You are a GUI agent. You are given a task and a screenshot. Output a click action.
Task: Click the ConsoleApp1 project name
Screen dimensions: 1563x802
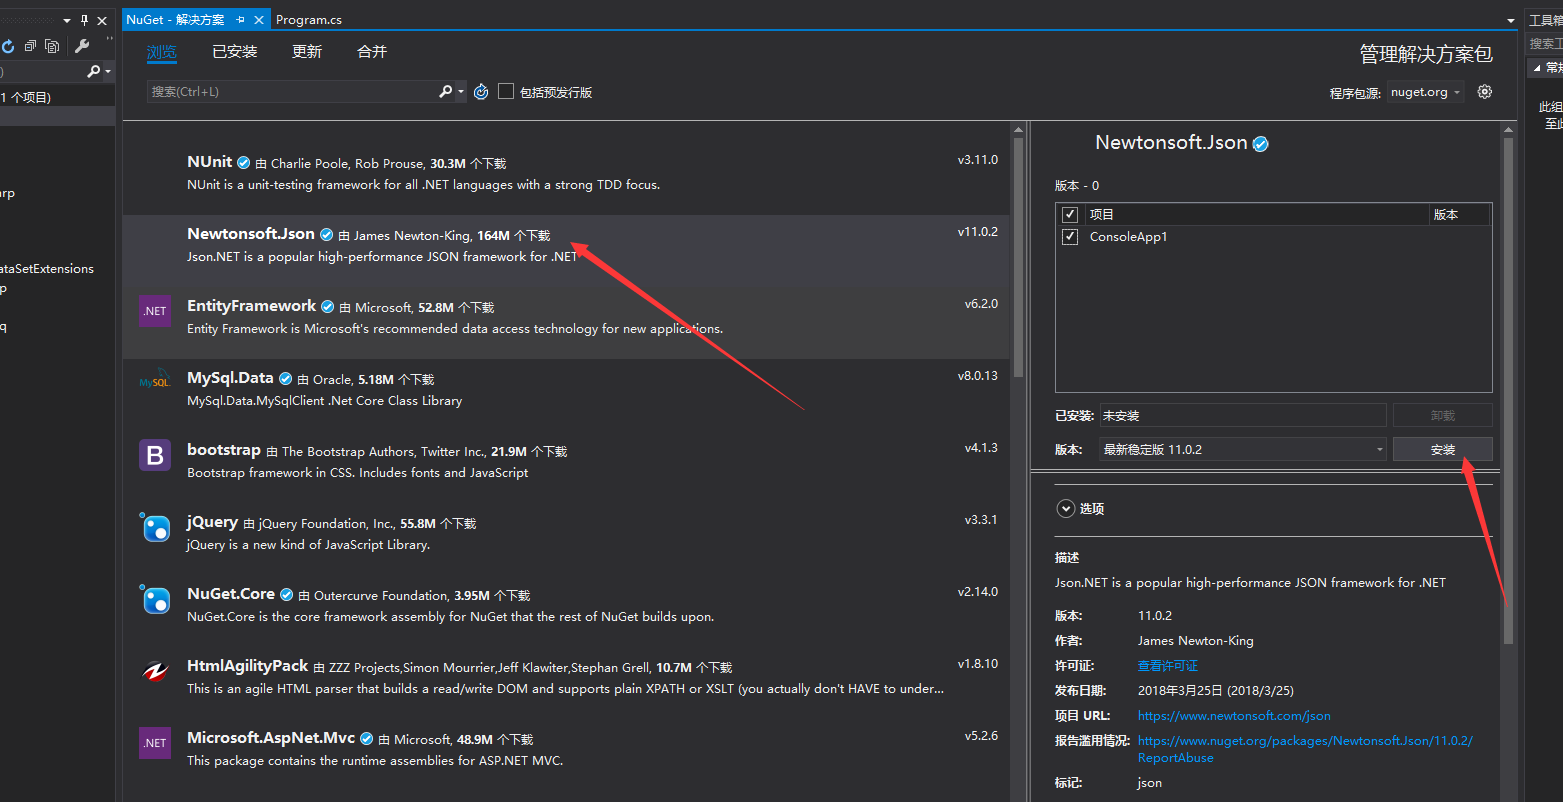1128,237
